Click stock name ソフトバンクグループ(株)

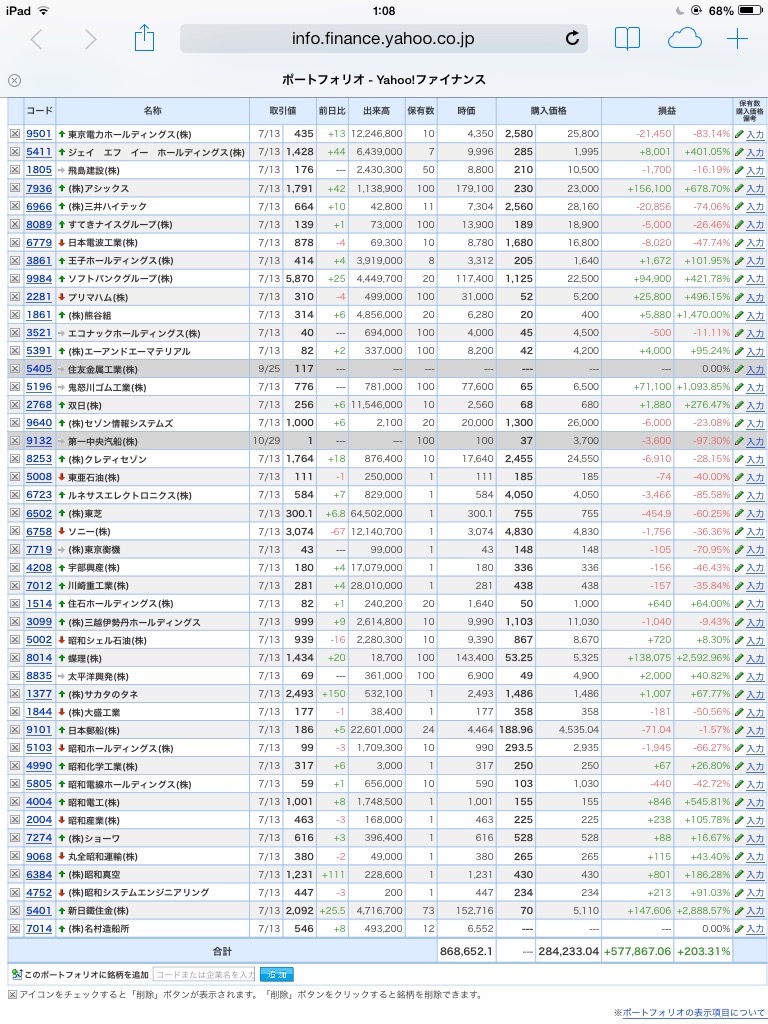[x=121, y=279]
